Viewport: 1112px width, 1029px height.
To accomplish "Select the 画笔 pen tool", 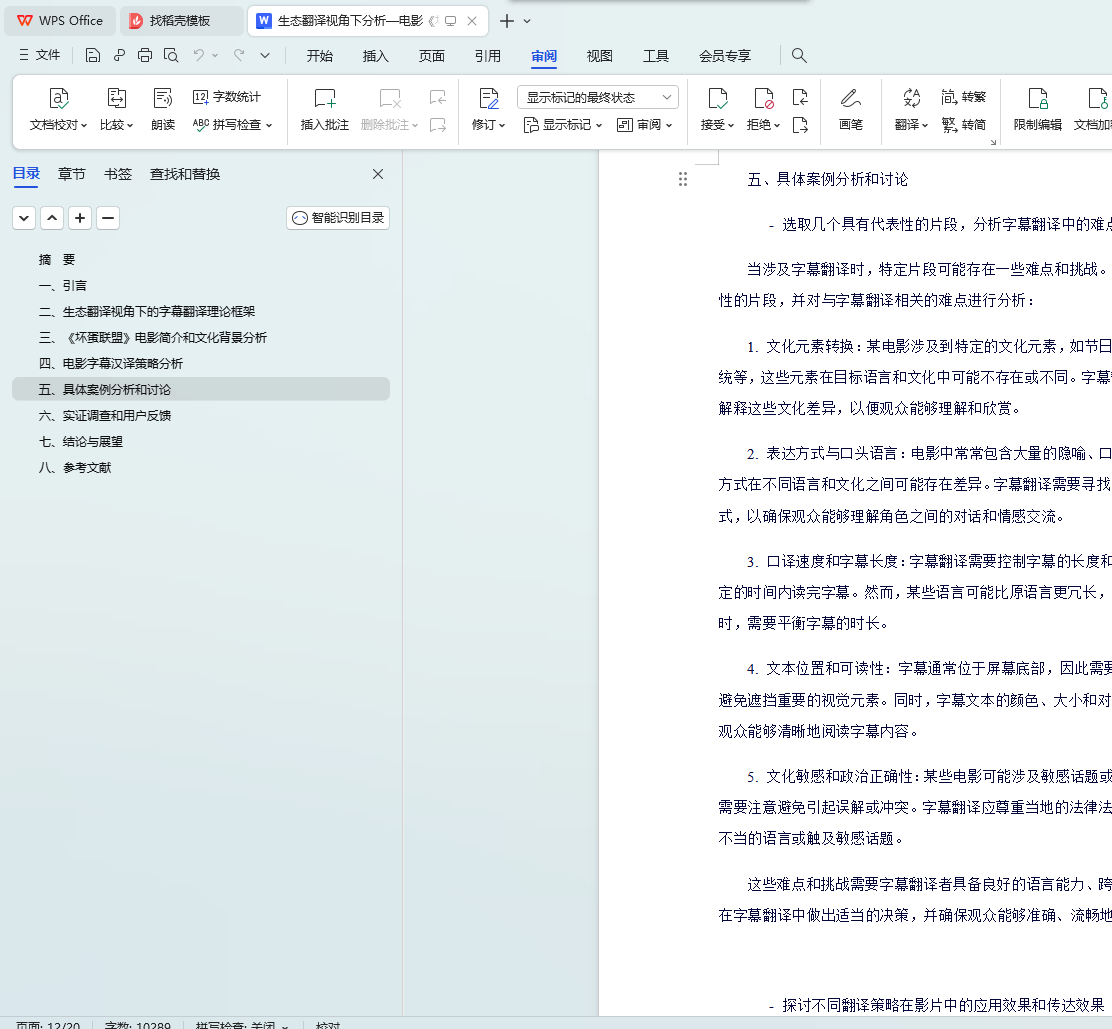I will click(x=850, y=110).
